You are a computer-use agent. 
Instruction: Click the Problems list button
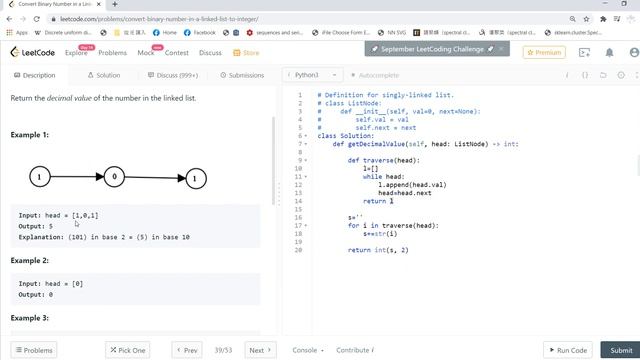point(34,350)
